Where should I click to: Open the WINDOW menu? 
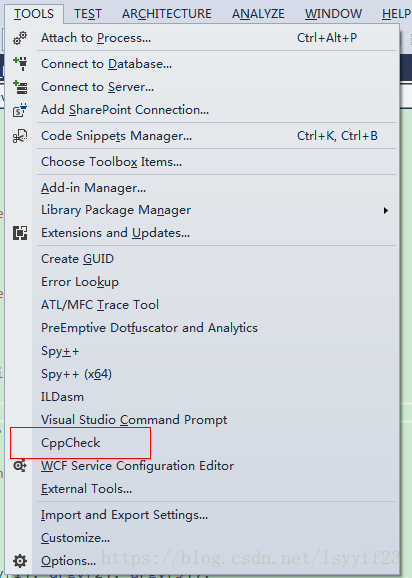(x=333, y=14)
